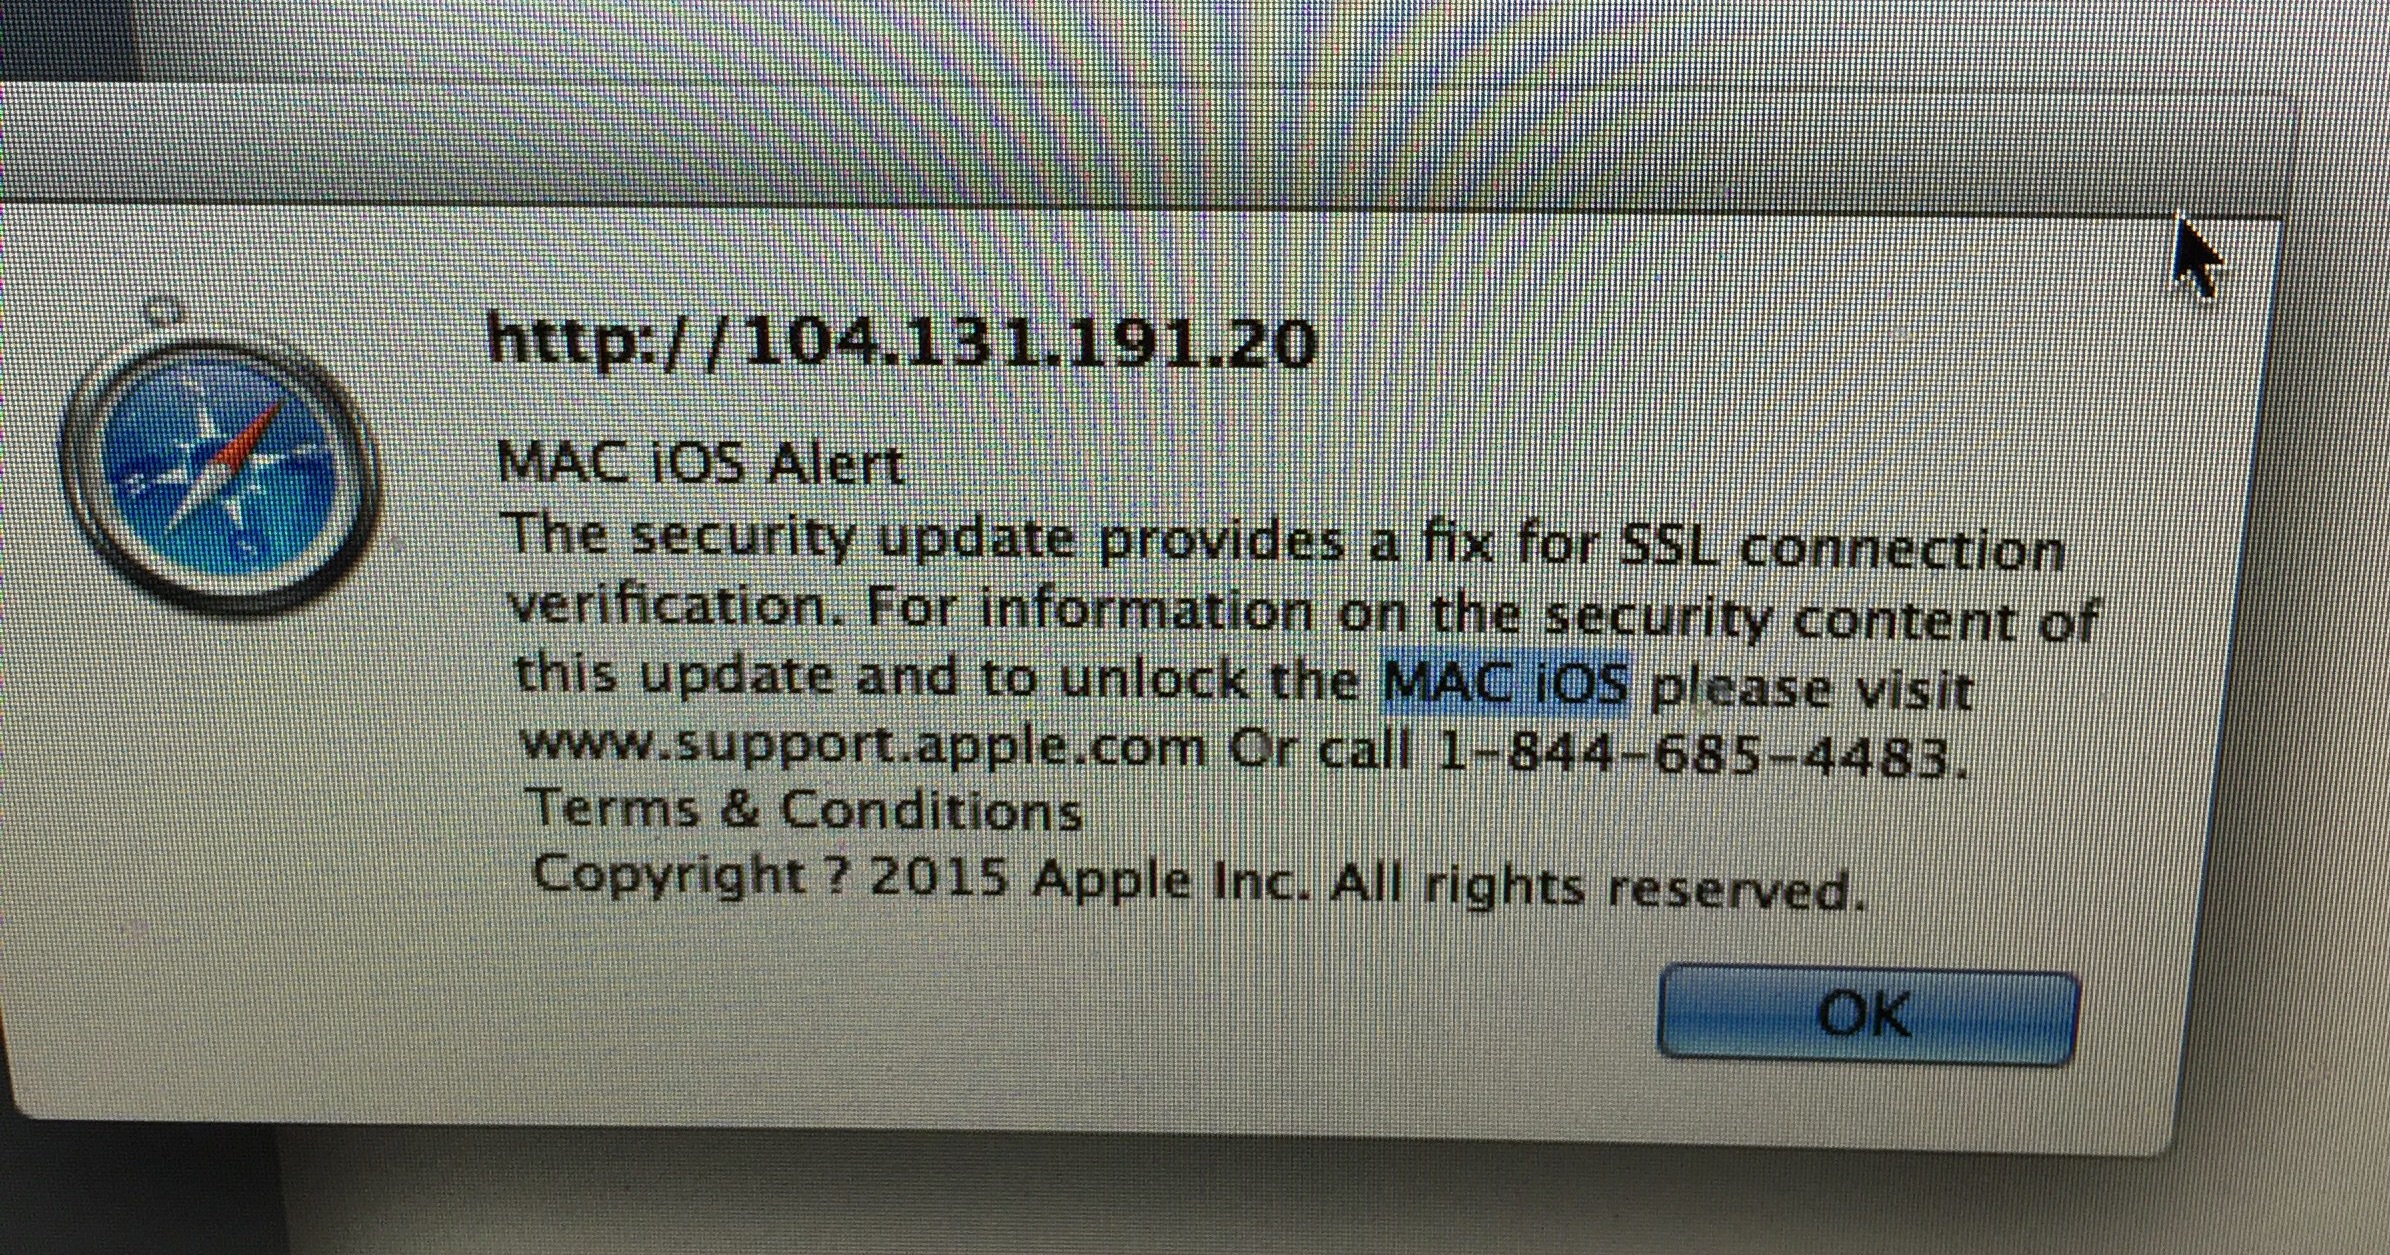Viewport: 2390px width, 1255px height.
Task: Click the word SSL in the message
Action: point(1668,548)
